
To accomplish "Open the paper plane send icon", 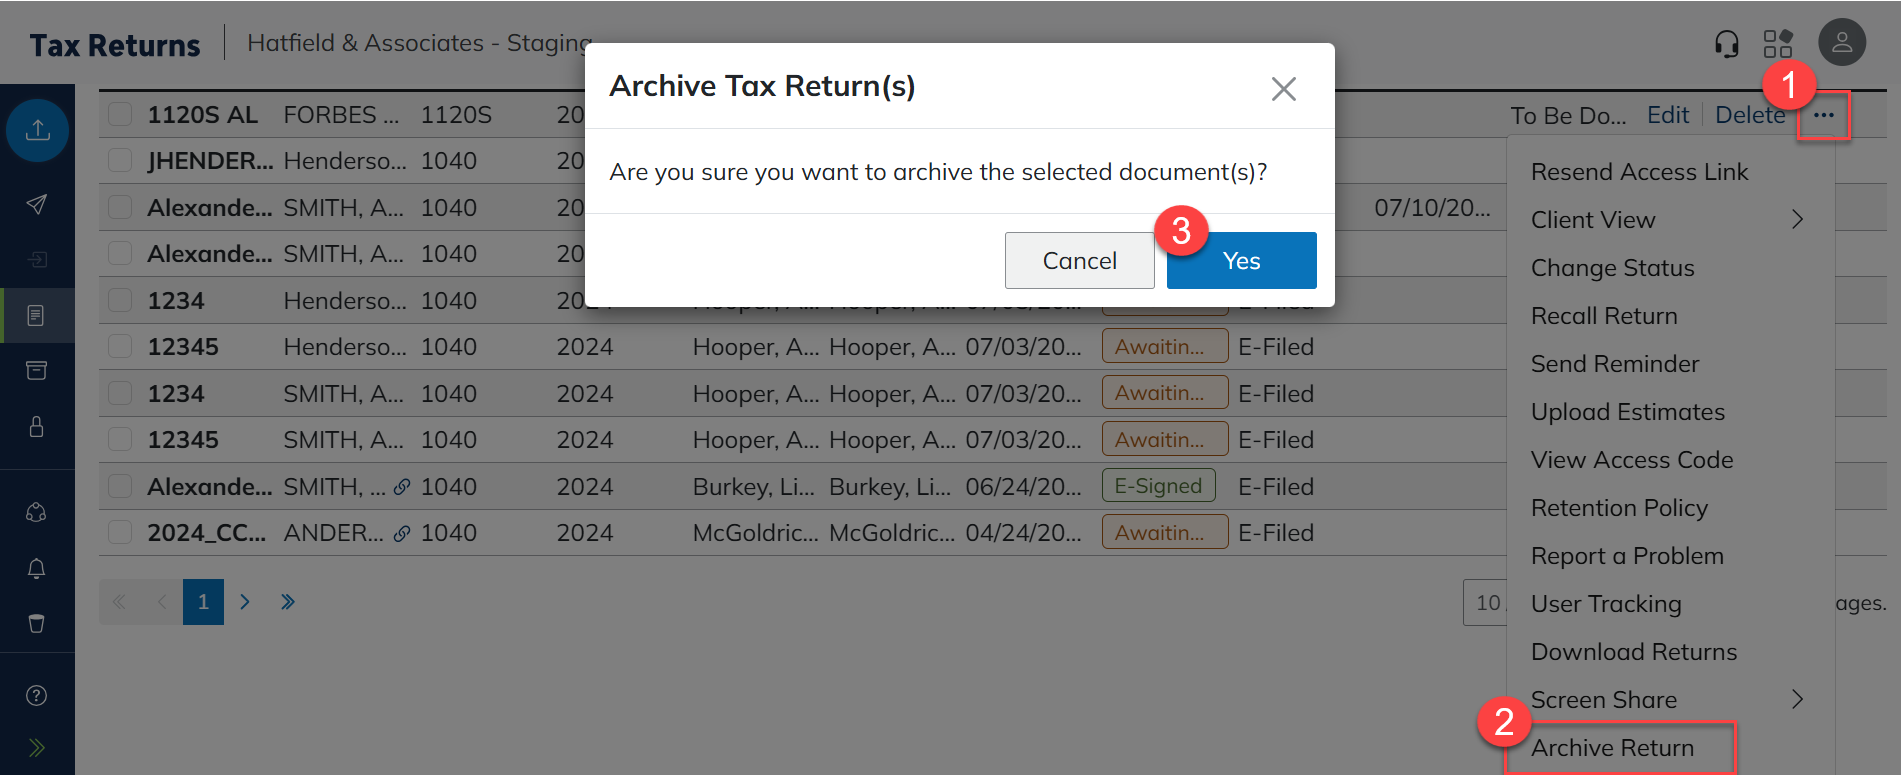I will (x=37, y=205).
